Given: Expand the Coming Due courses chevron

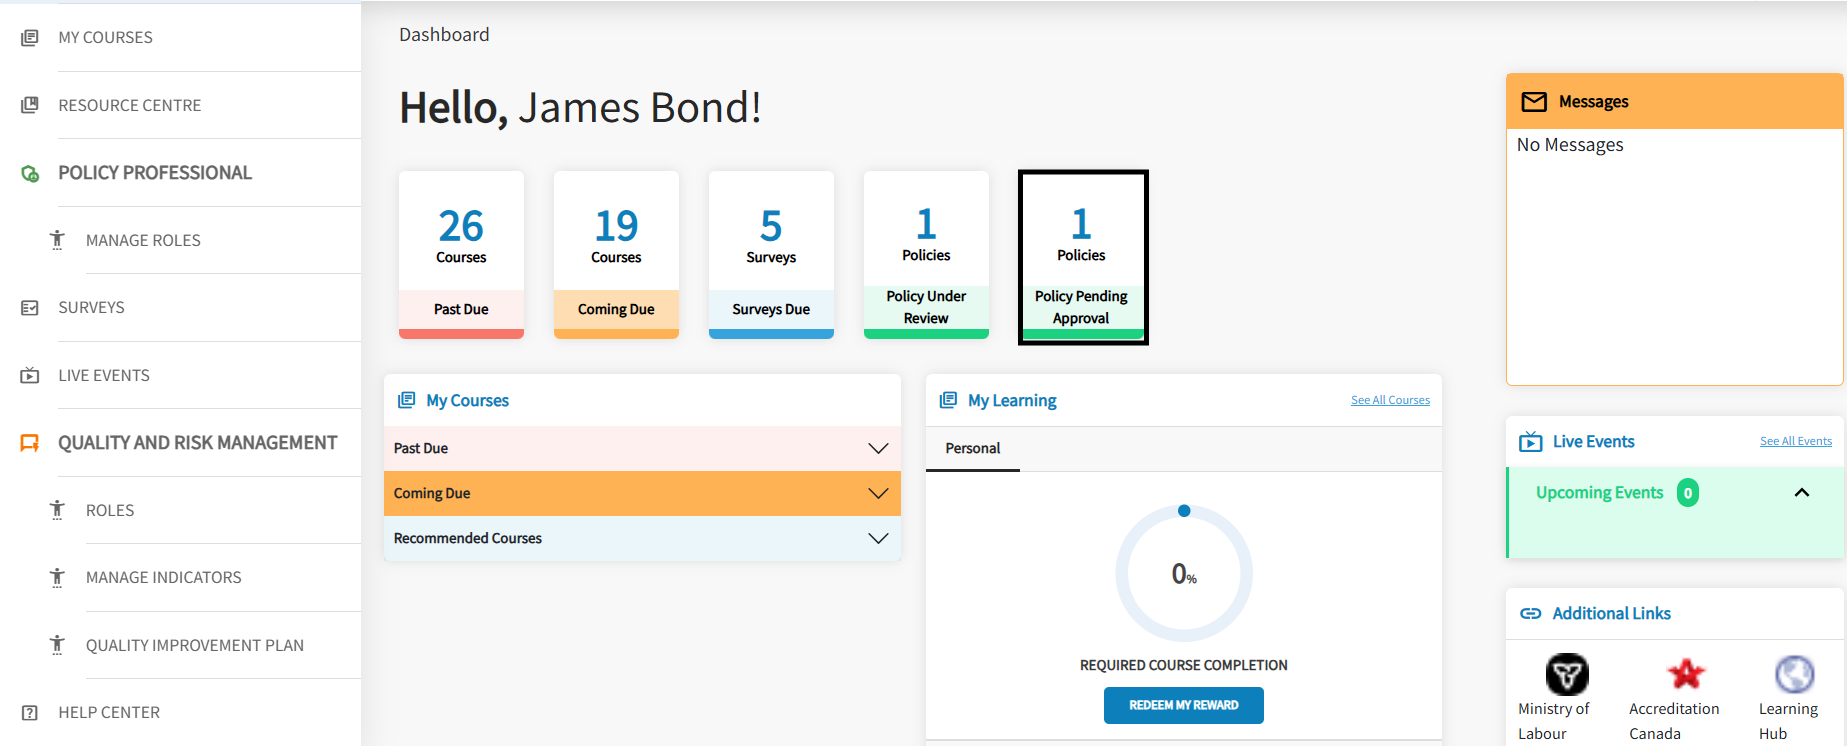Looking at the screenshot, I should [x=878, y=493].
